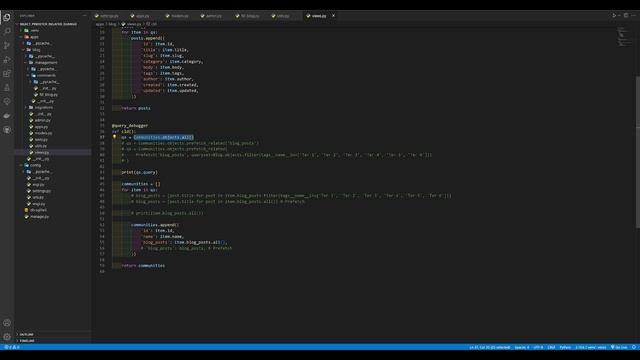640x360 pixels.
Task: Switch to the apps.py tab
Action: coord(140,16)
